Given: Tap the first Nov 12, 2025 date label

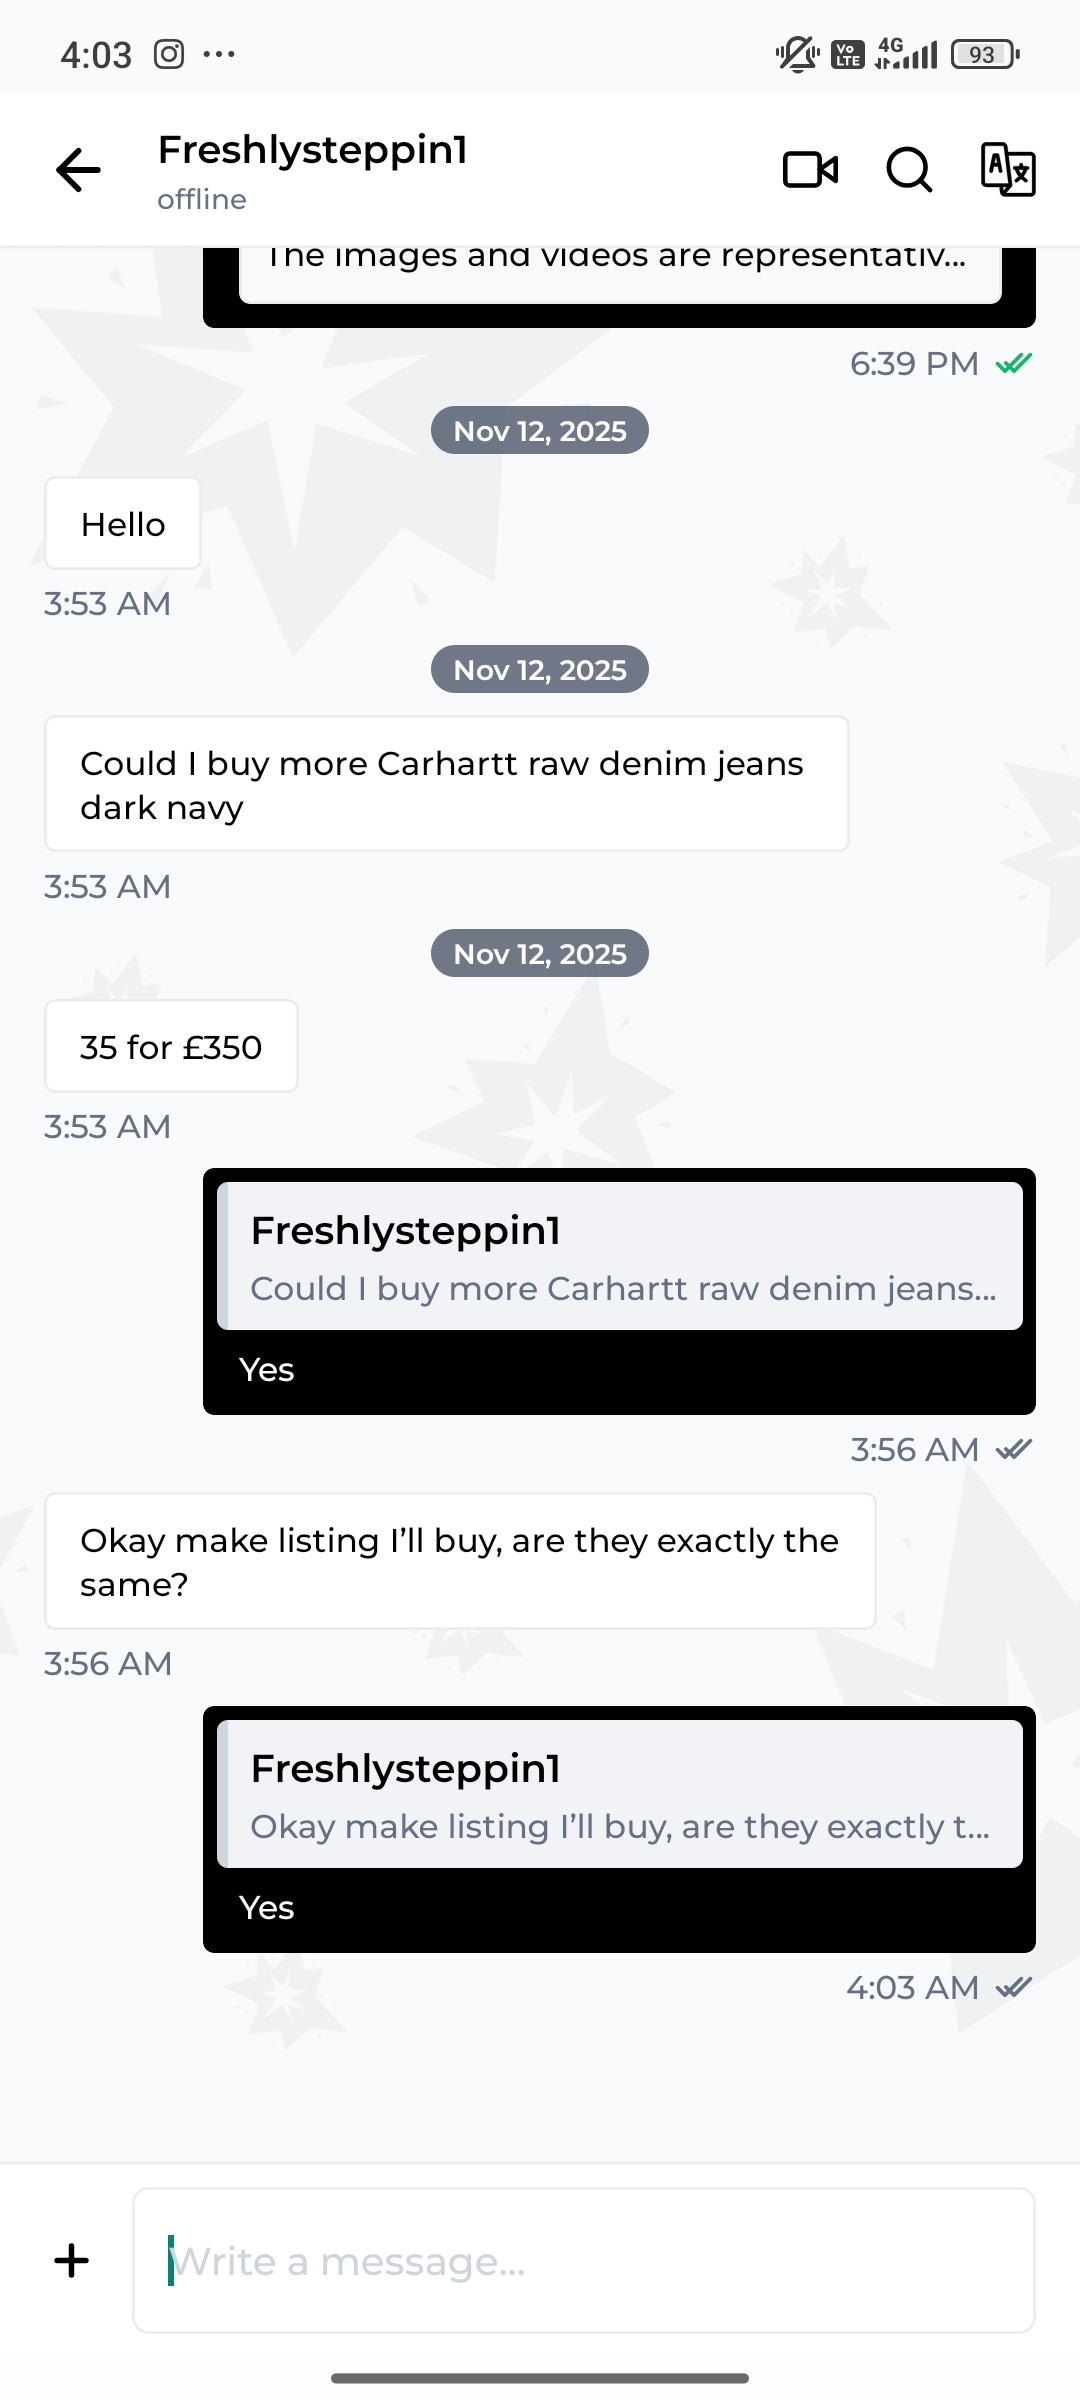Looking at the screenshot, I should 540,431.
